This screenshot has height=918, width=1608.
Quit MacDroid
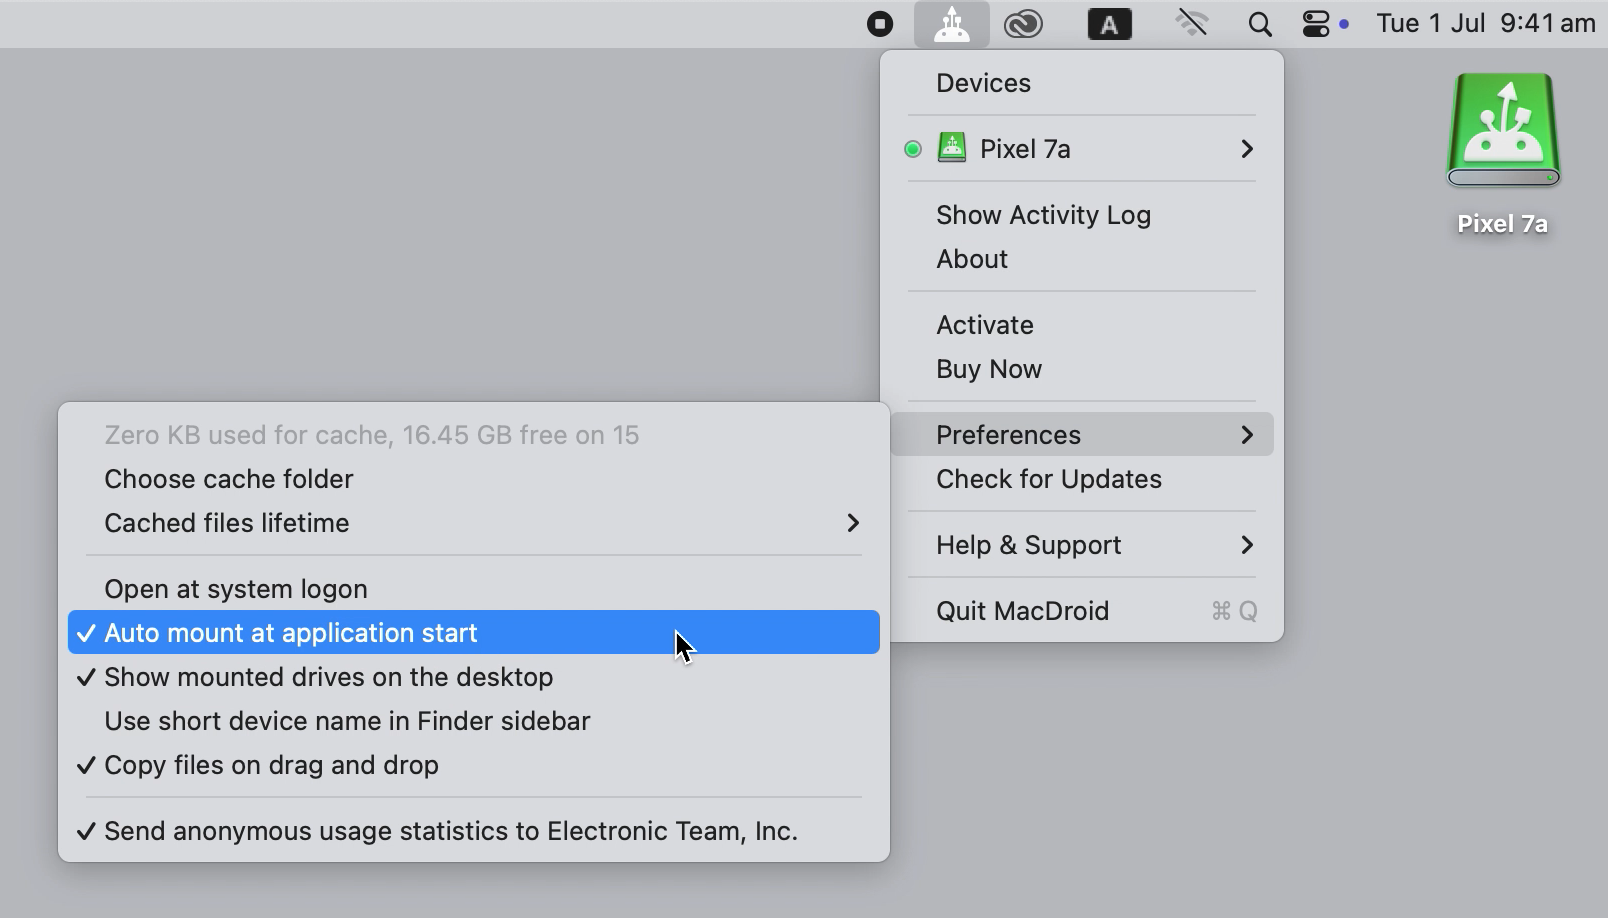click(1081, 611)
